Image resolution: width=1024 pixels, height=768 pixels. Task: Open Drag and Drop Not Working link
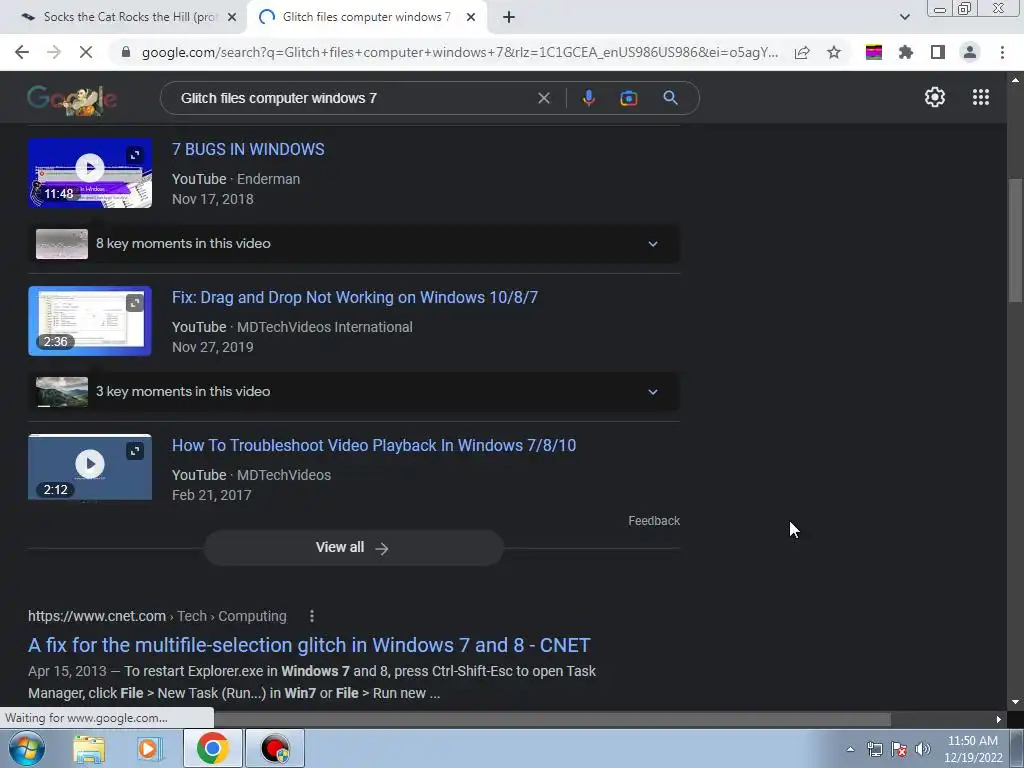pos(355,297)
